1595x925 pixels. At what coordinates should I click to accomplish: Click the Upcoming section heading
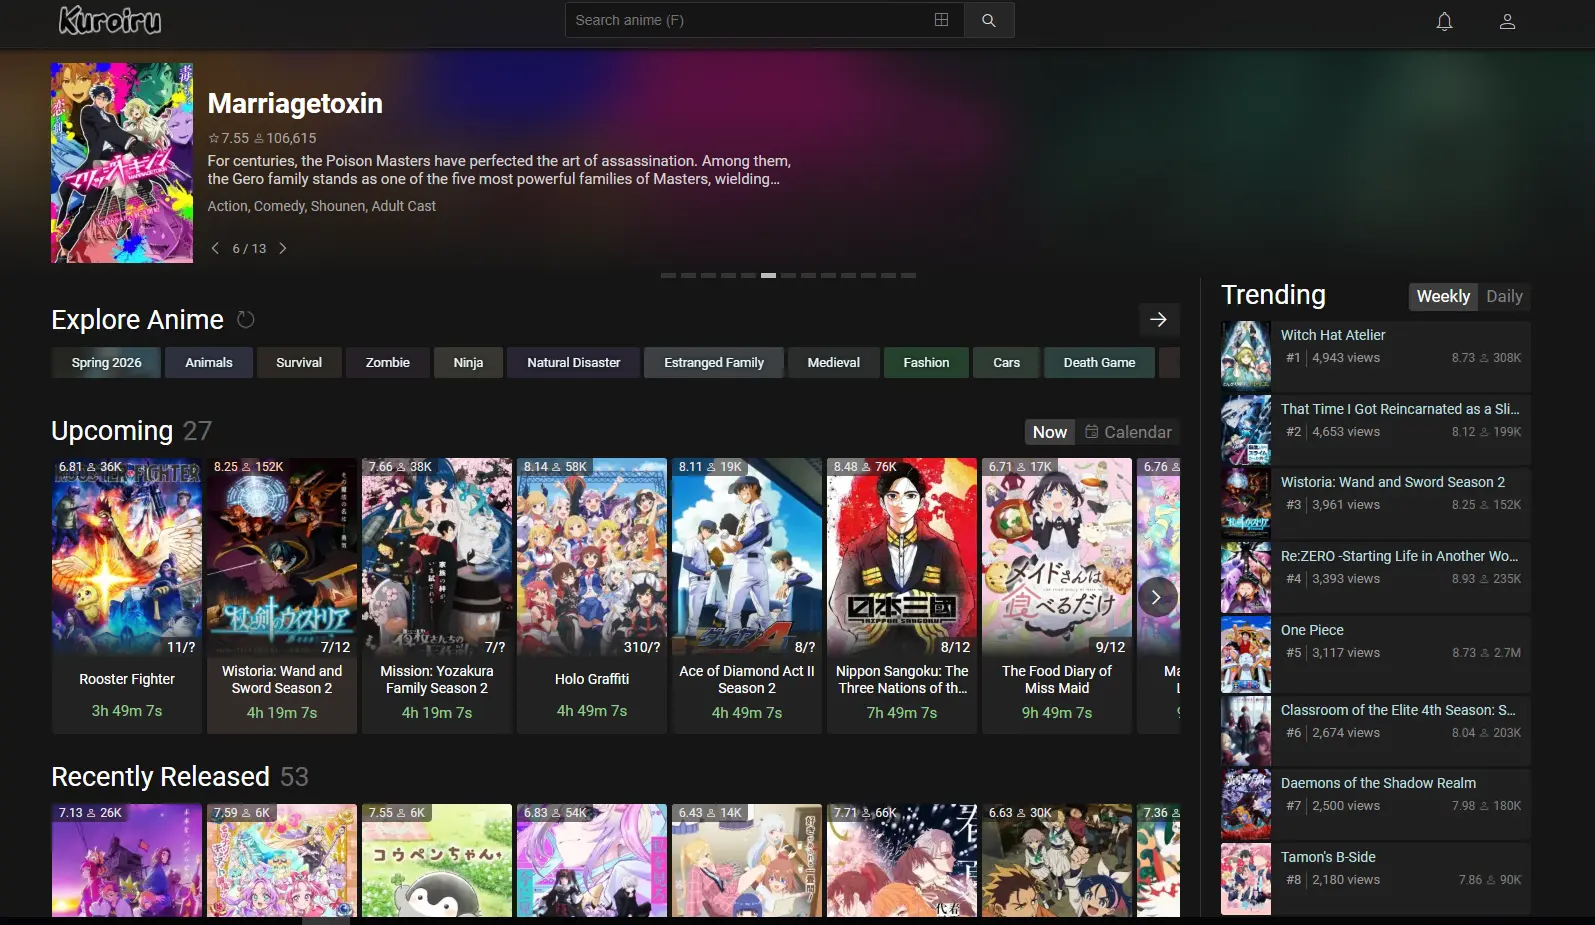coord(112,431)
